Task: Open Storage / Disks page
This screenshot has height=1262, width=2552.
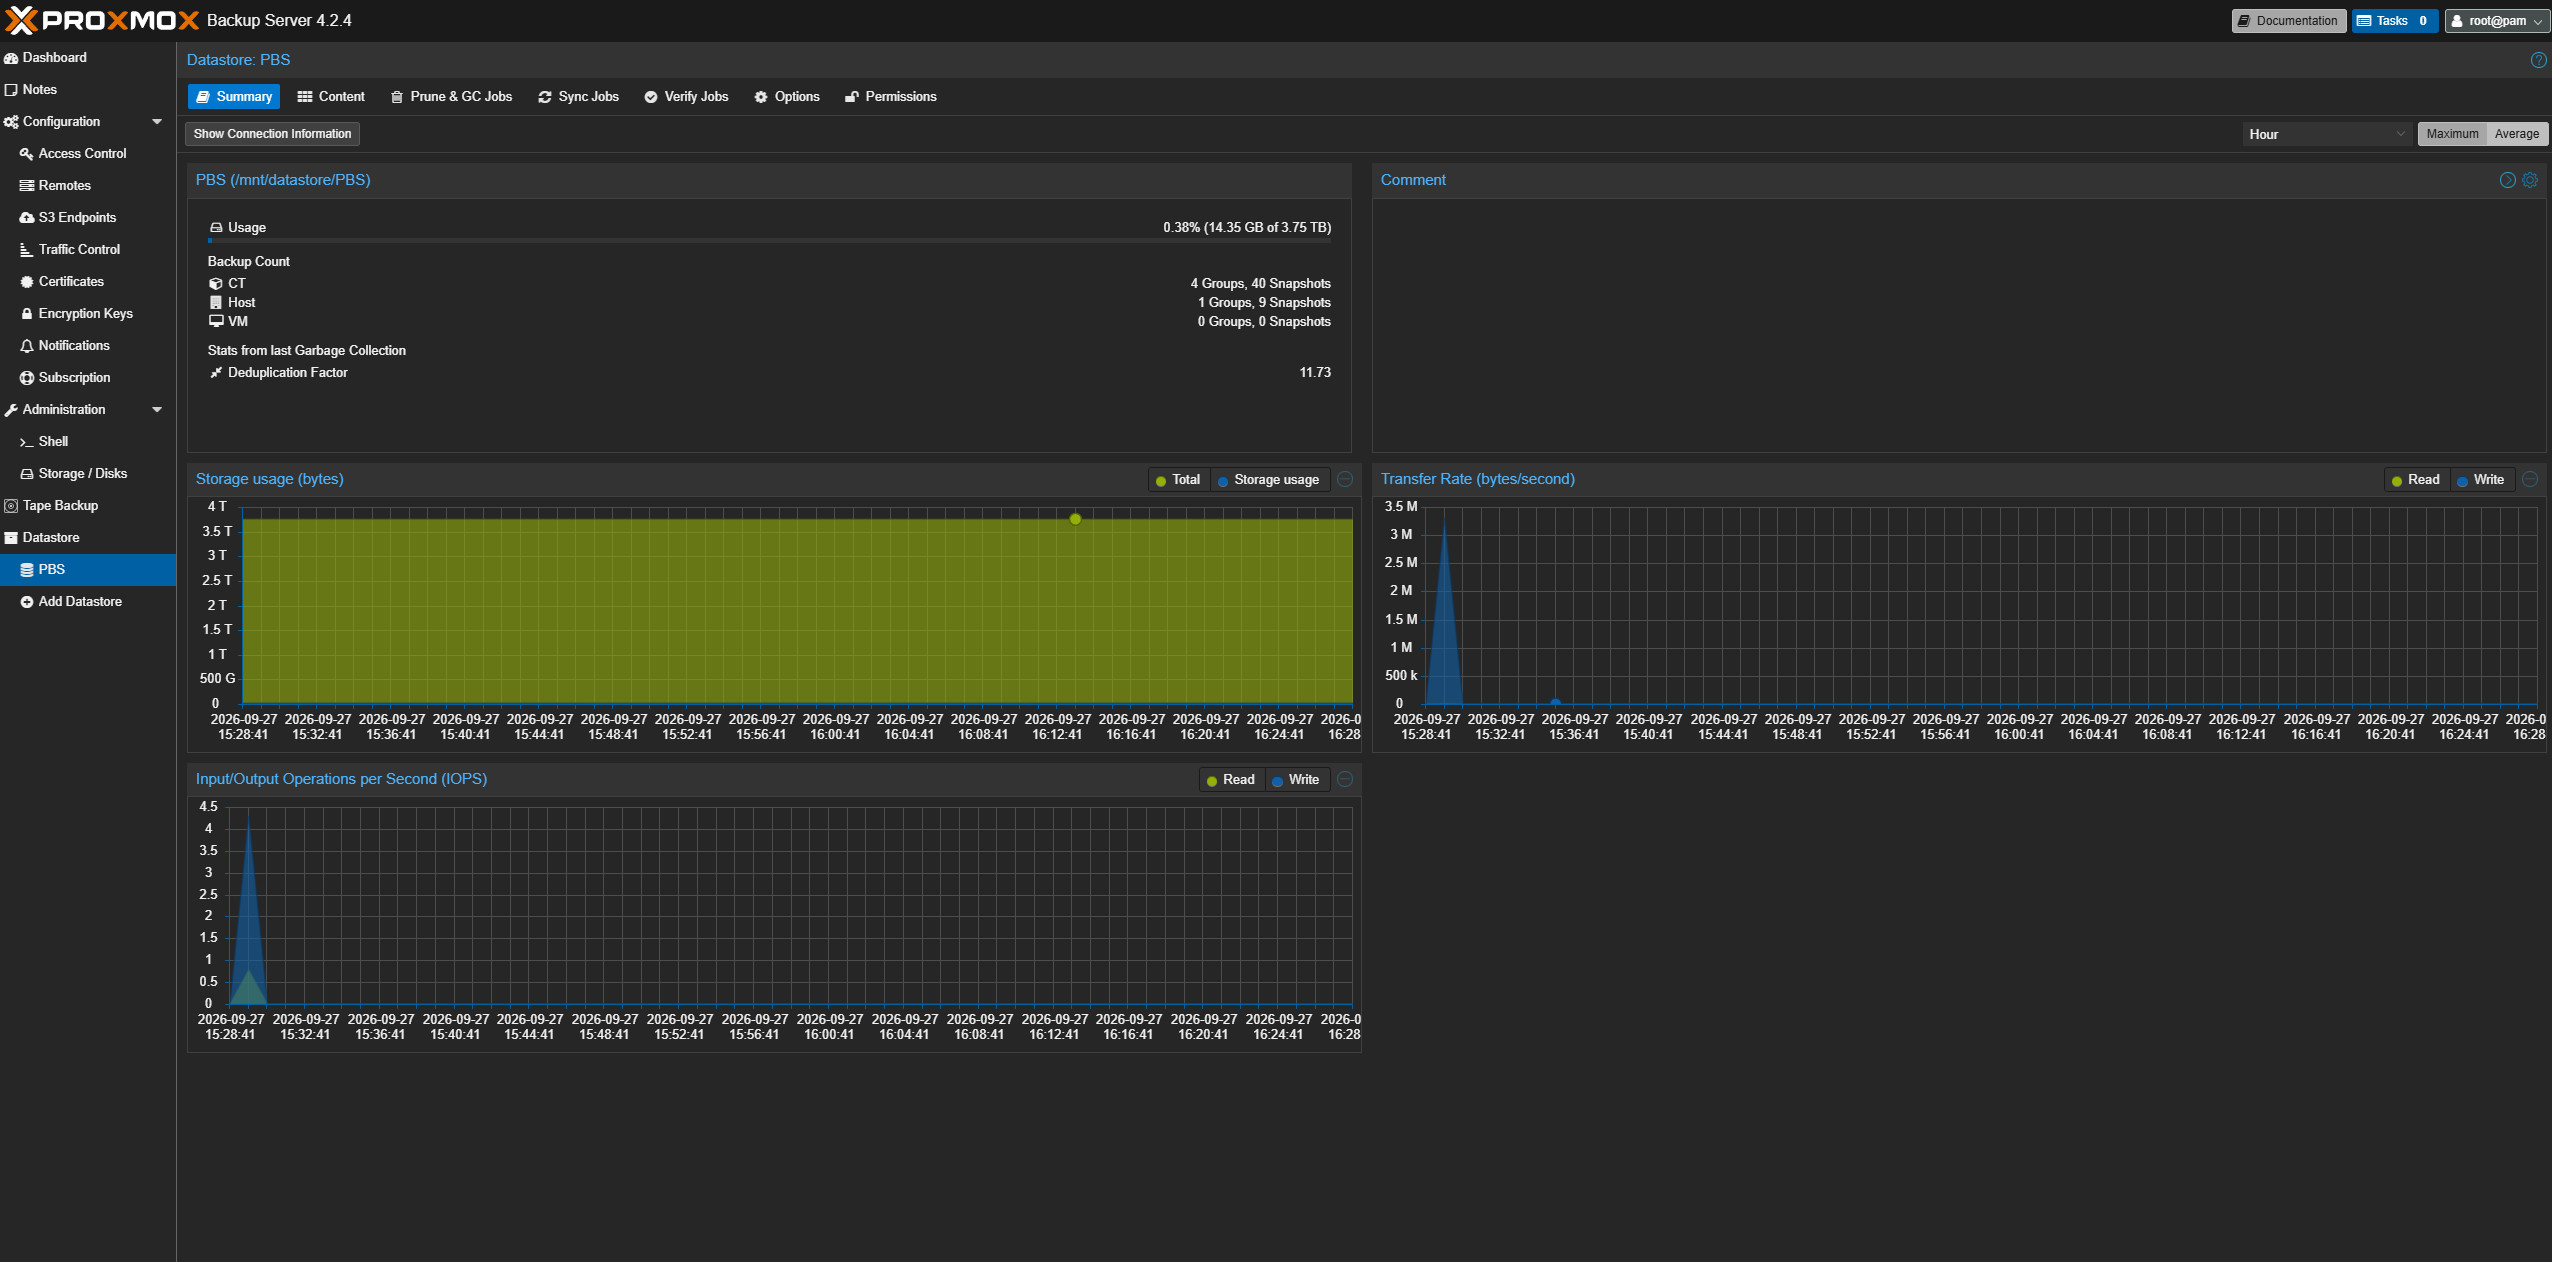Action: point(88,474)
